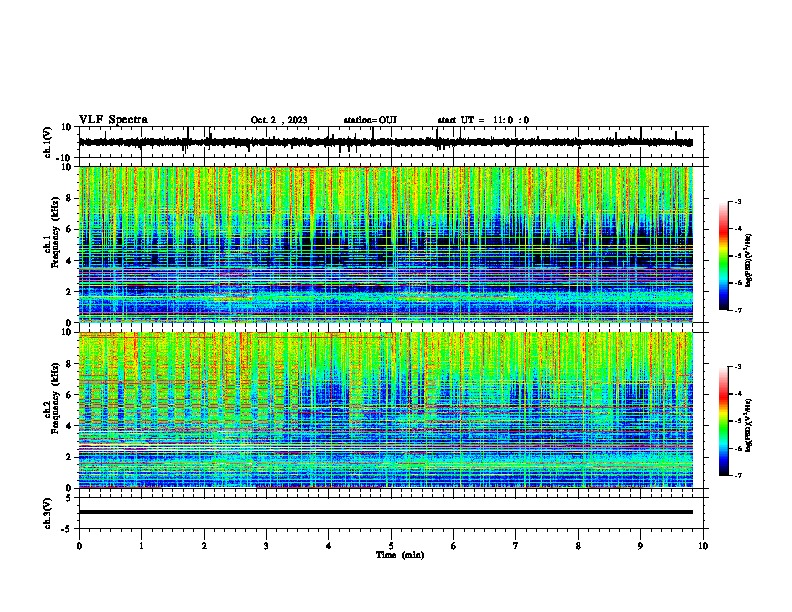Viewport: 792px width, 612px height.
Task: Click the "9" tick label on time axis
Action: (640, 546)
